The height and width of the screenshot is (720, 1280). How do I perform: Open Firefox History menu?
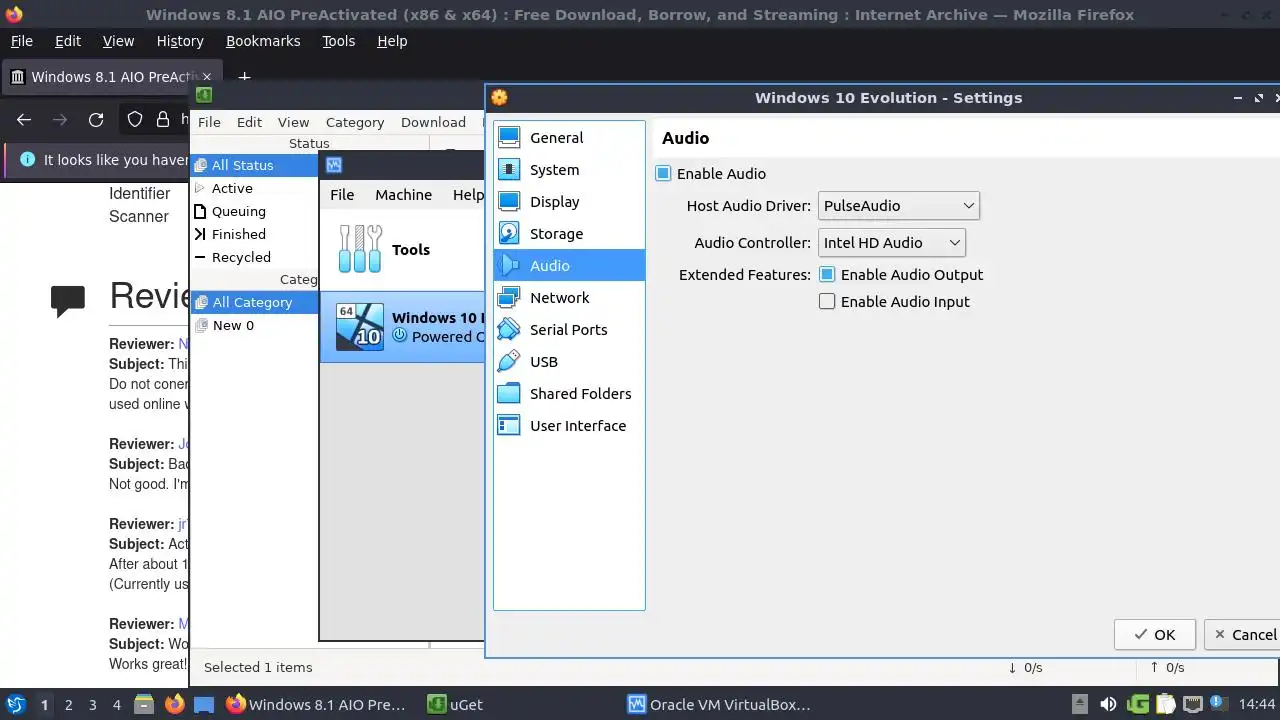(180, 41)
